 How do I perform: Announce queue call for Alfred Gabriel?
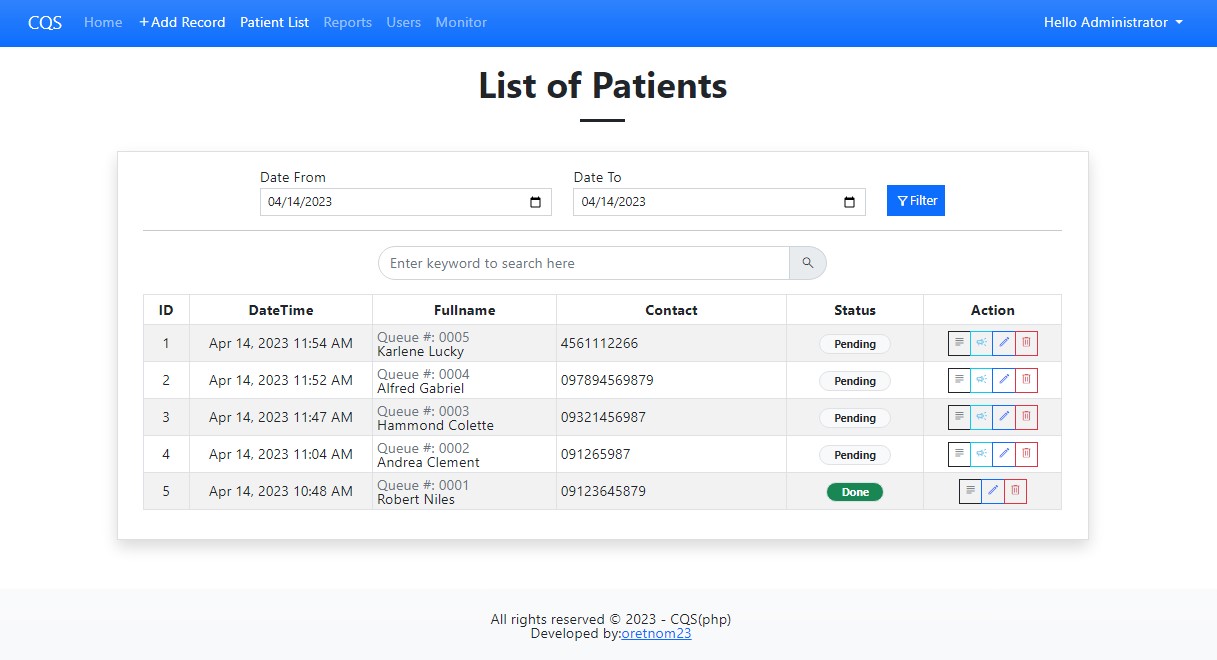(981, 380)
